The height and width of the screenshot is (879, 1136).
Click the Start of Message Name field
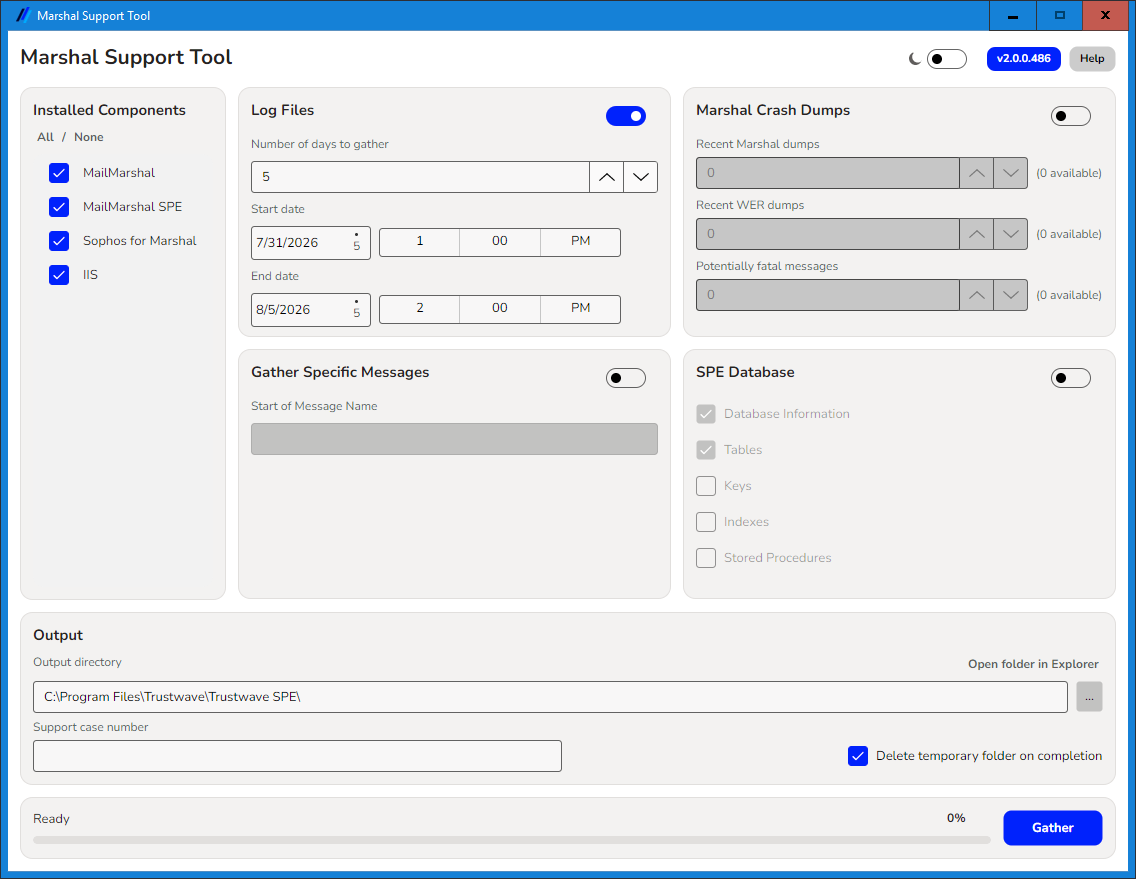click(x=454, y=439)
